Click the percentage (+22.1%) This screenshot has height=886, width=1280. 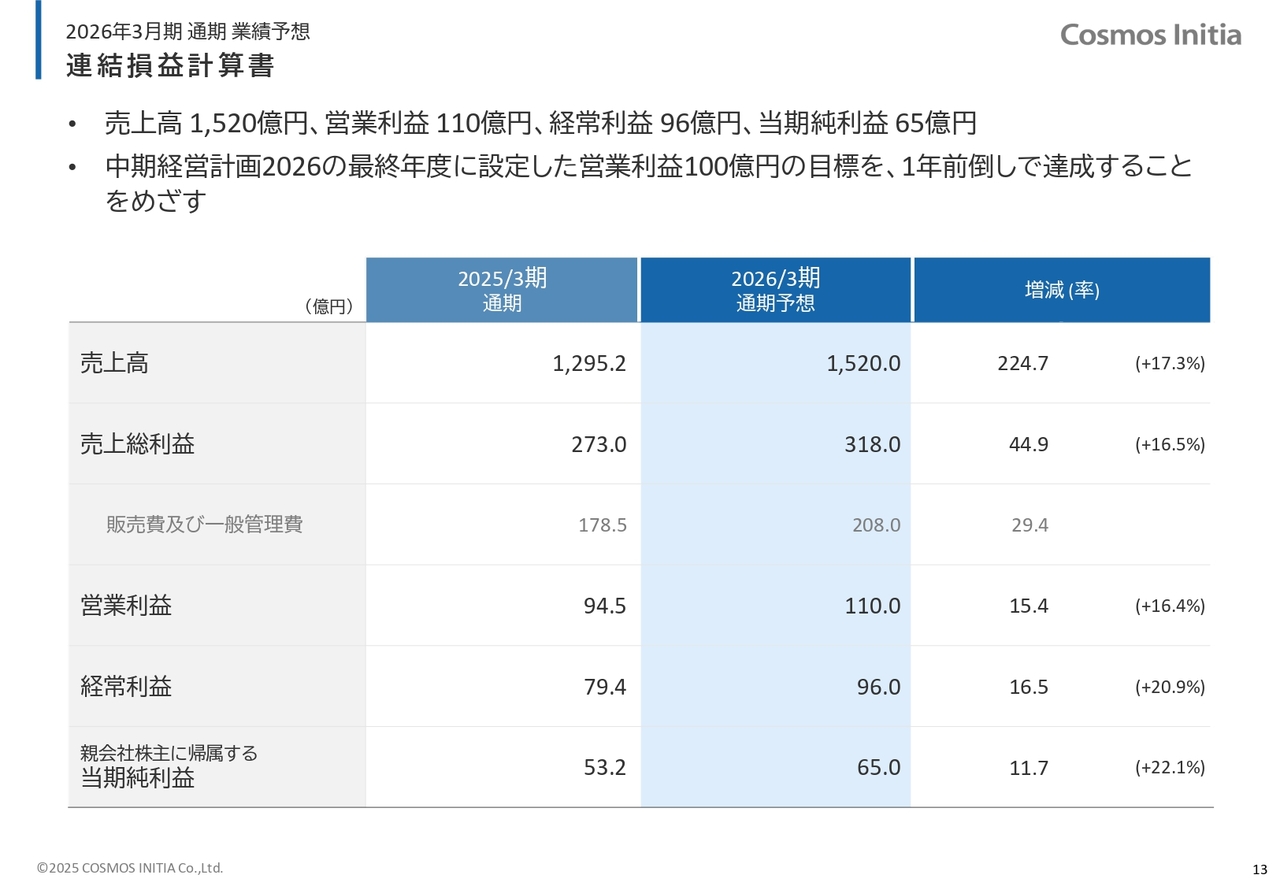[1170, 768]
